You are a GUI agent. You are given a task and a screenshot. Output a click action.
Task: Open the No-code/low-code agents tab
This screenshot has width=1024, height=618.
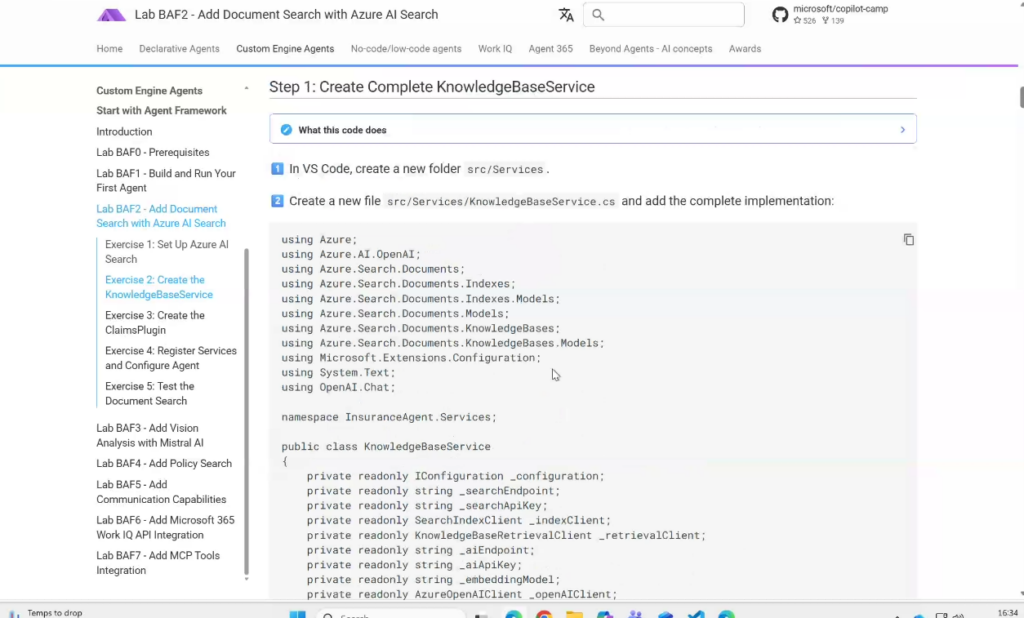406,49
